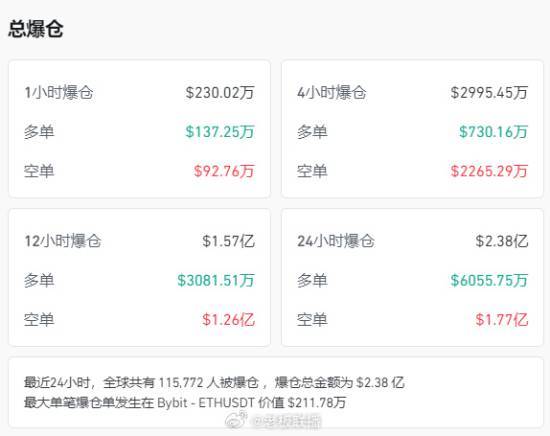The height and width of the screenshot is (436, 550).
Task: Click the green $3081.51万 long value
Action: [x=216, y=281]
